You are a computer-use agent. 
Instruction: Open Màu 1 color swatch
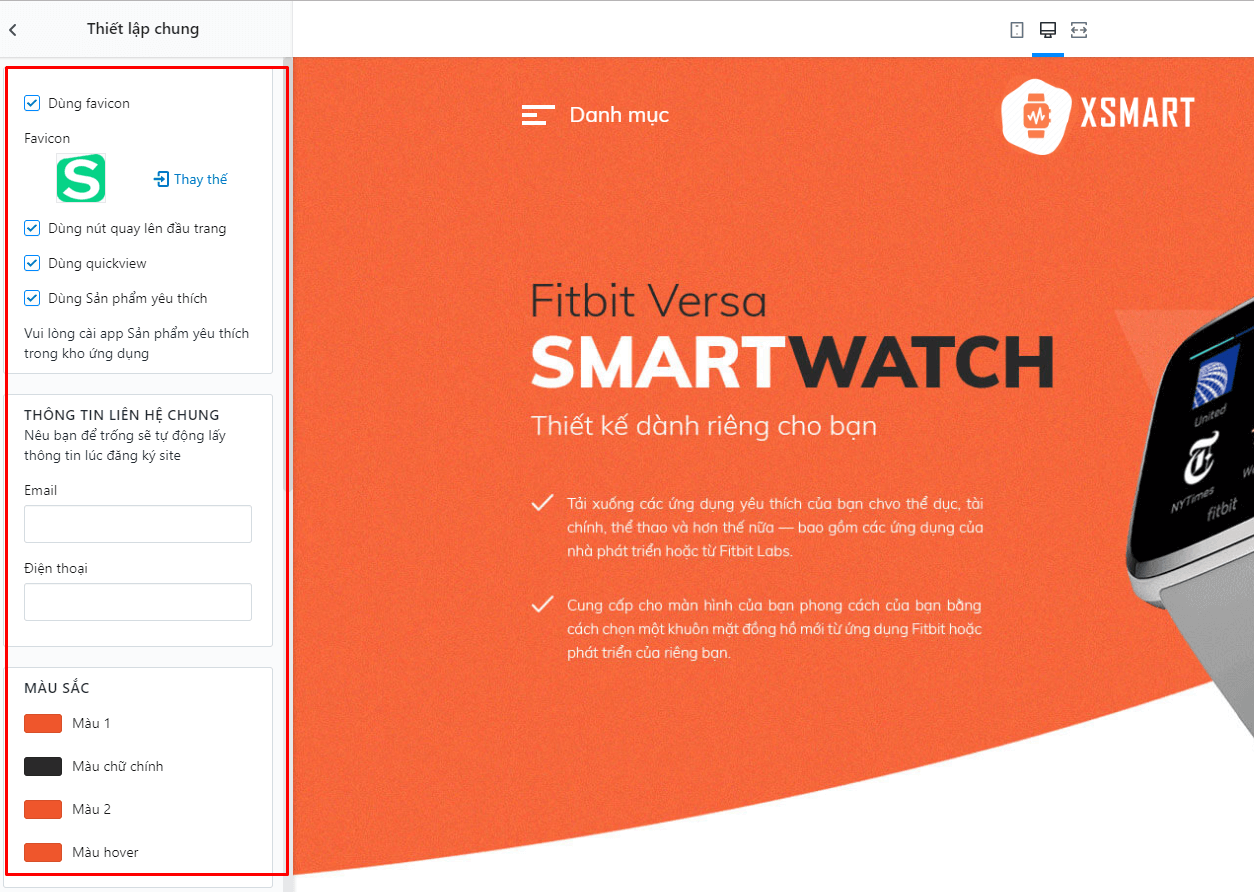(x=43, y=723)
